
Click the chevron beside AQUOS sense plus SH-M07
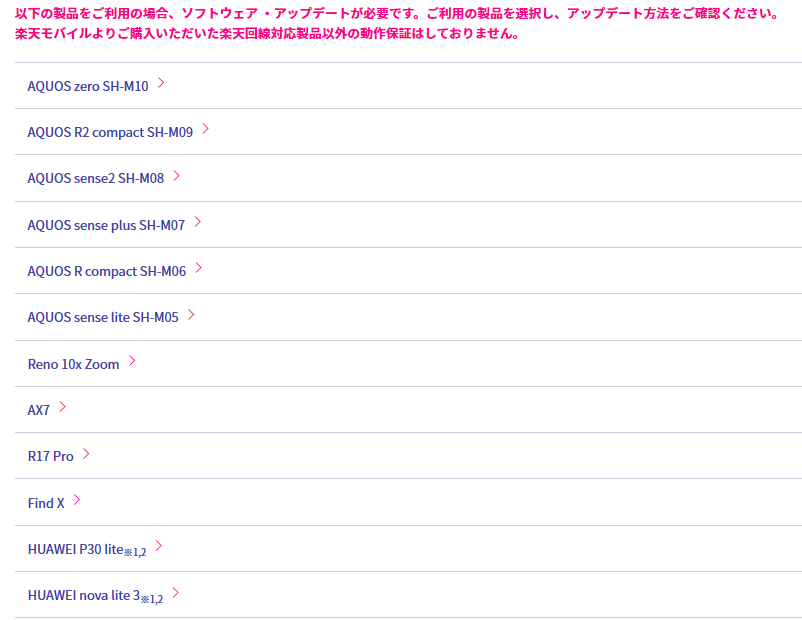click(x=197, y=222)
